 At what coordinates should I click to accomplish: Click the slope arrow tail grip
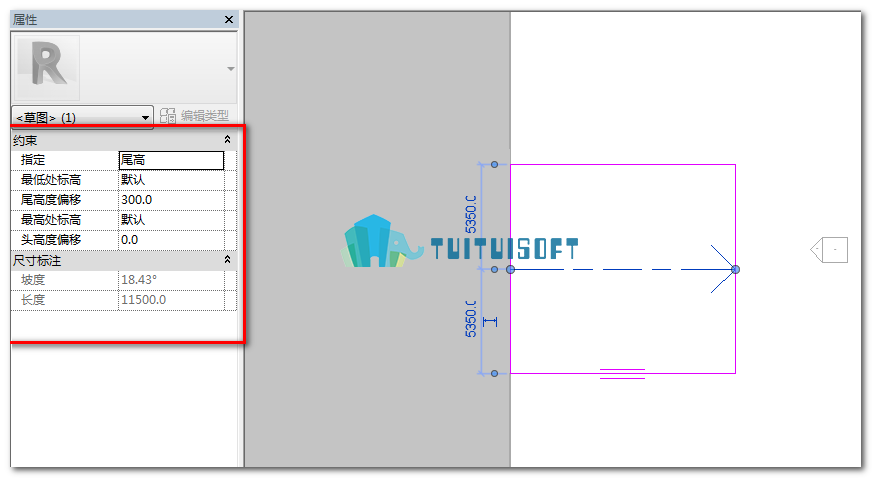[x=510, y=270]
